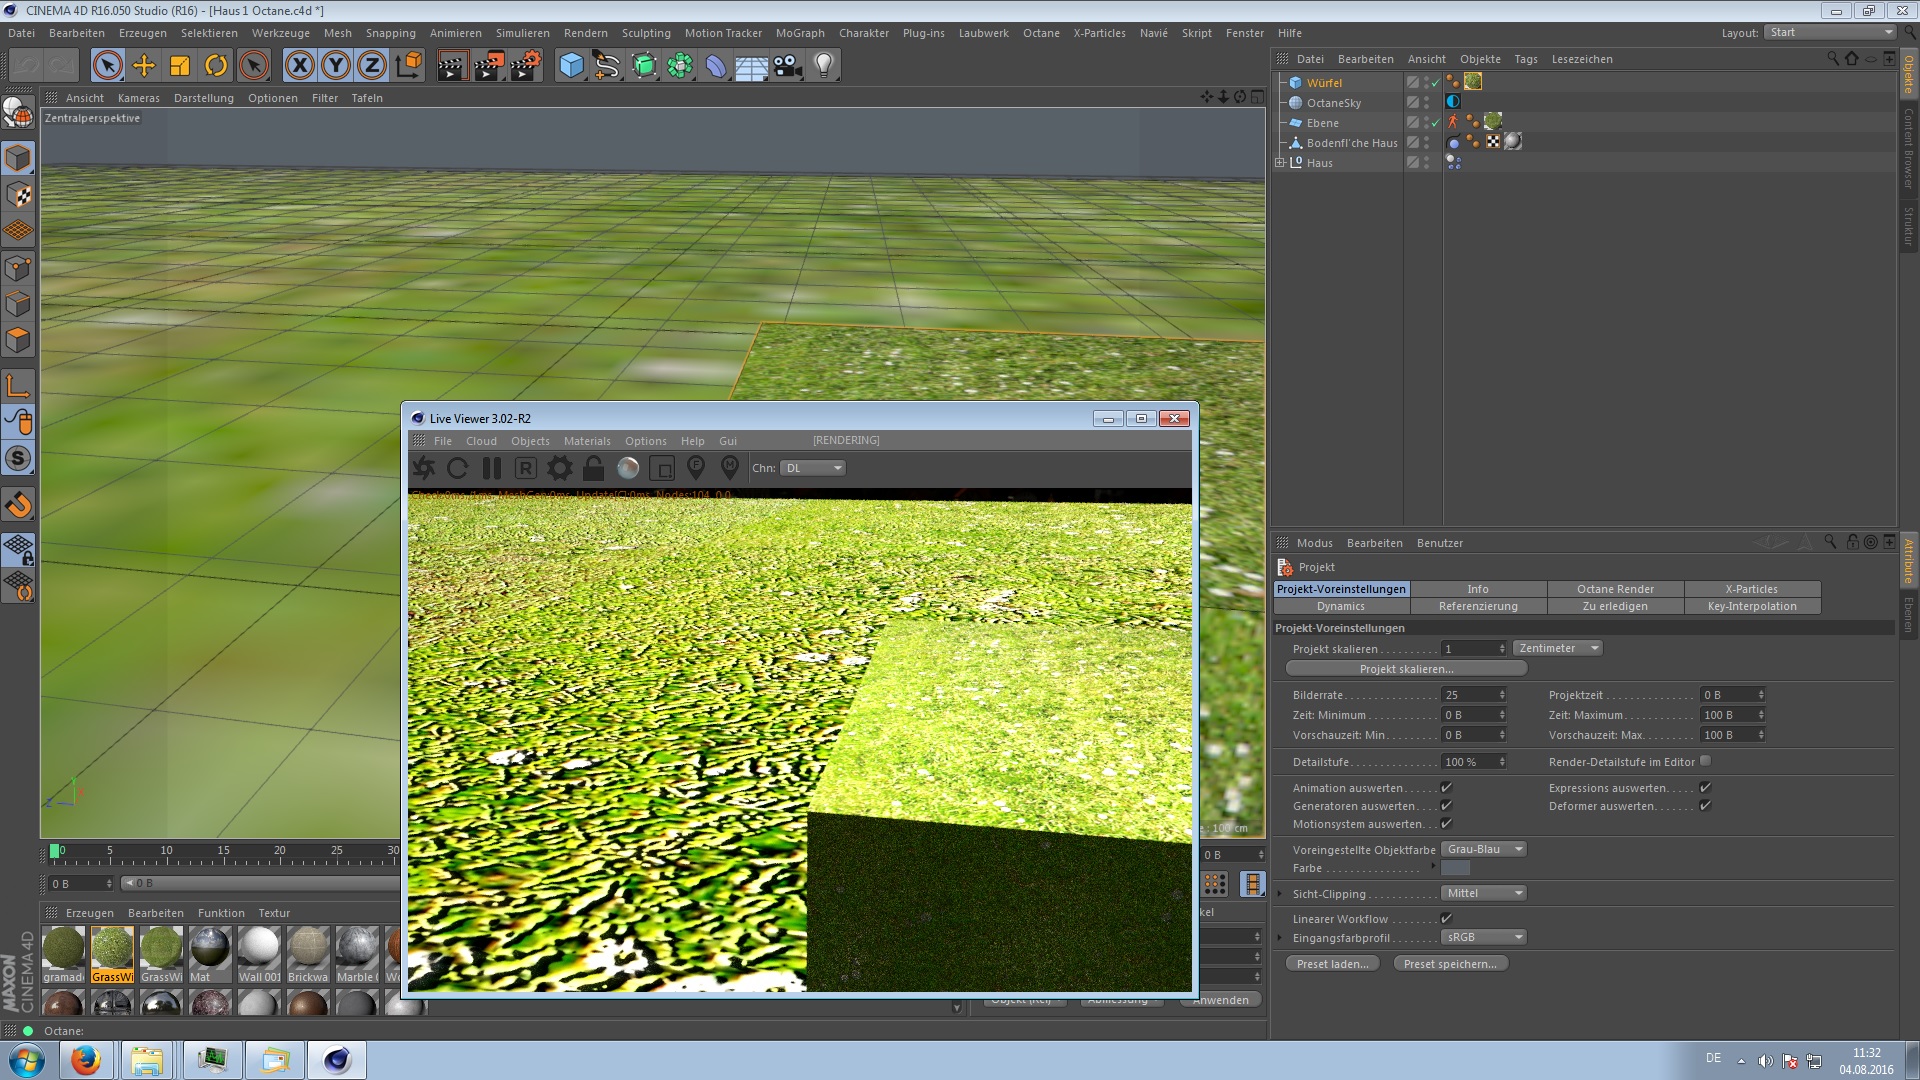
Task: Add a camera object from toolbar
Action: (x=787, y=66)
